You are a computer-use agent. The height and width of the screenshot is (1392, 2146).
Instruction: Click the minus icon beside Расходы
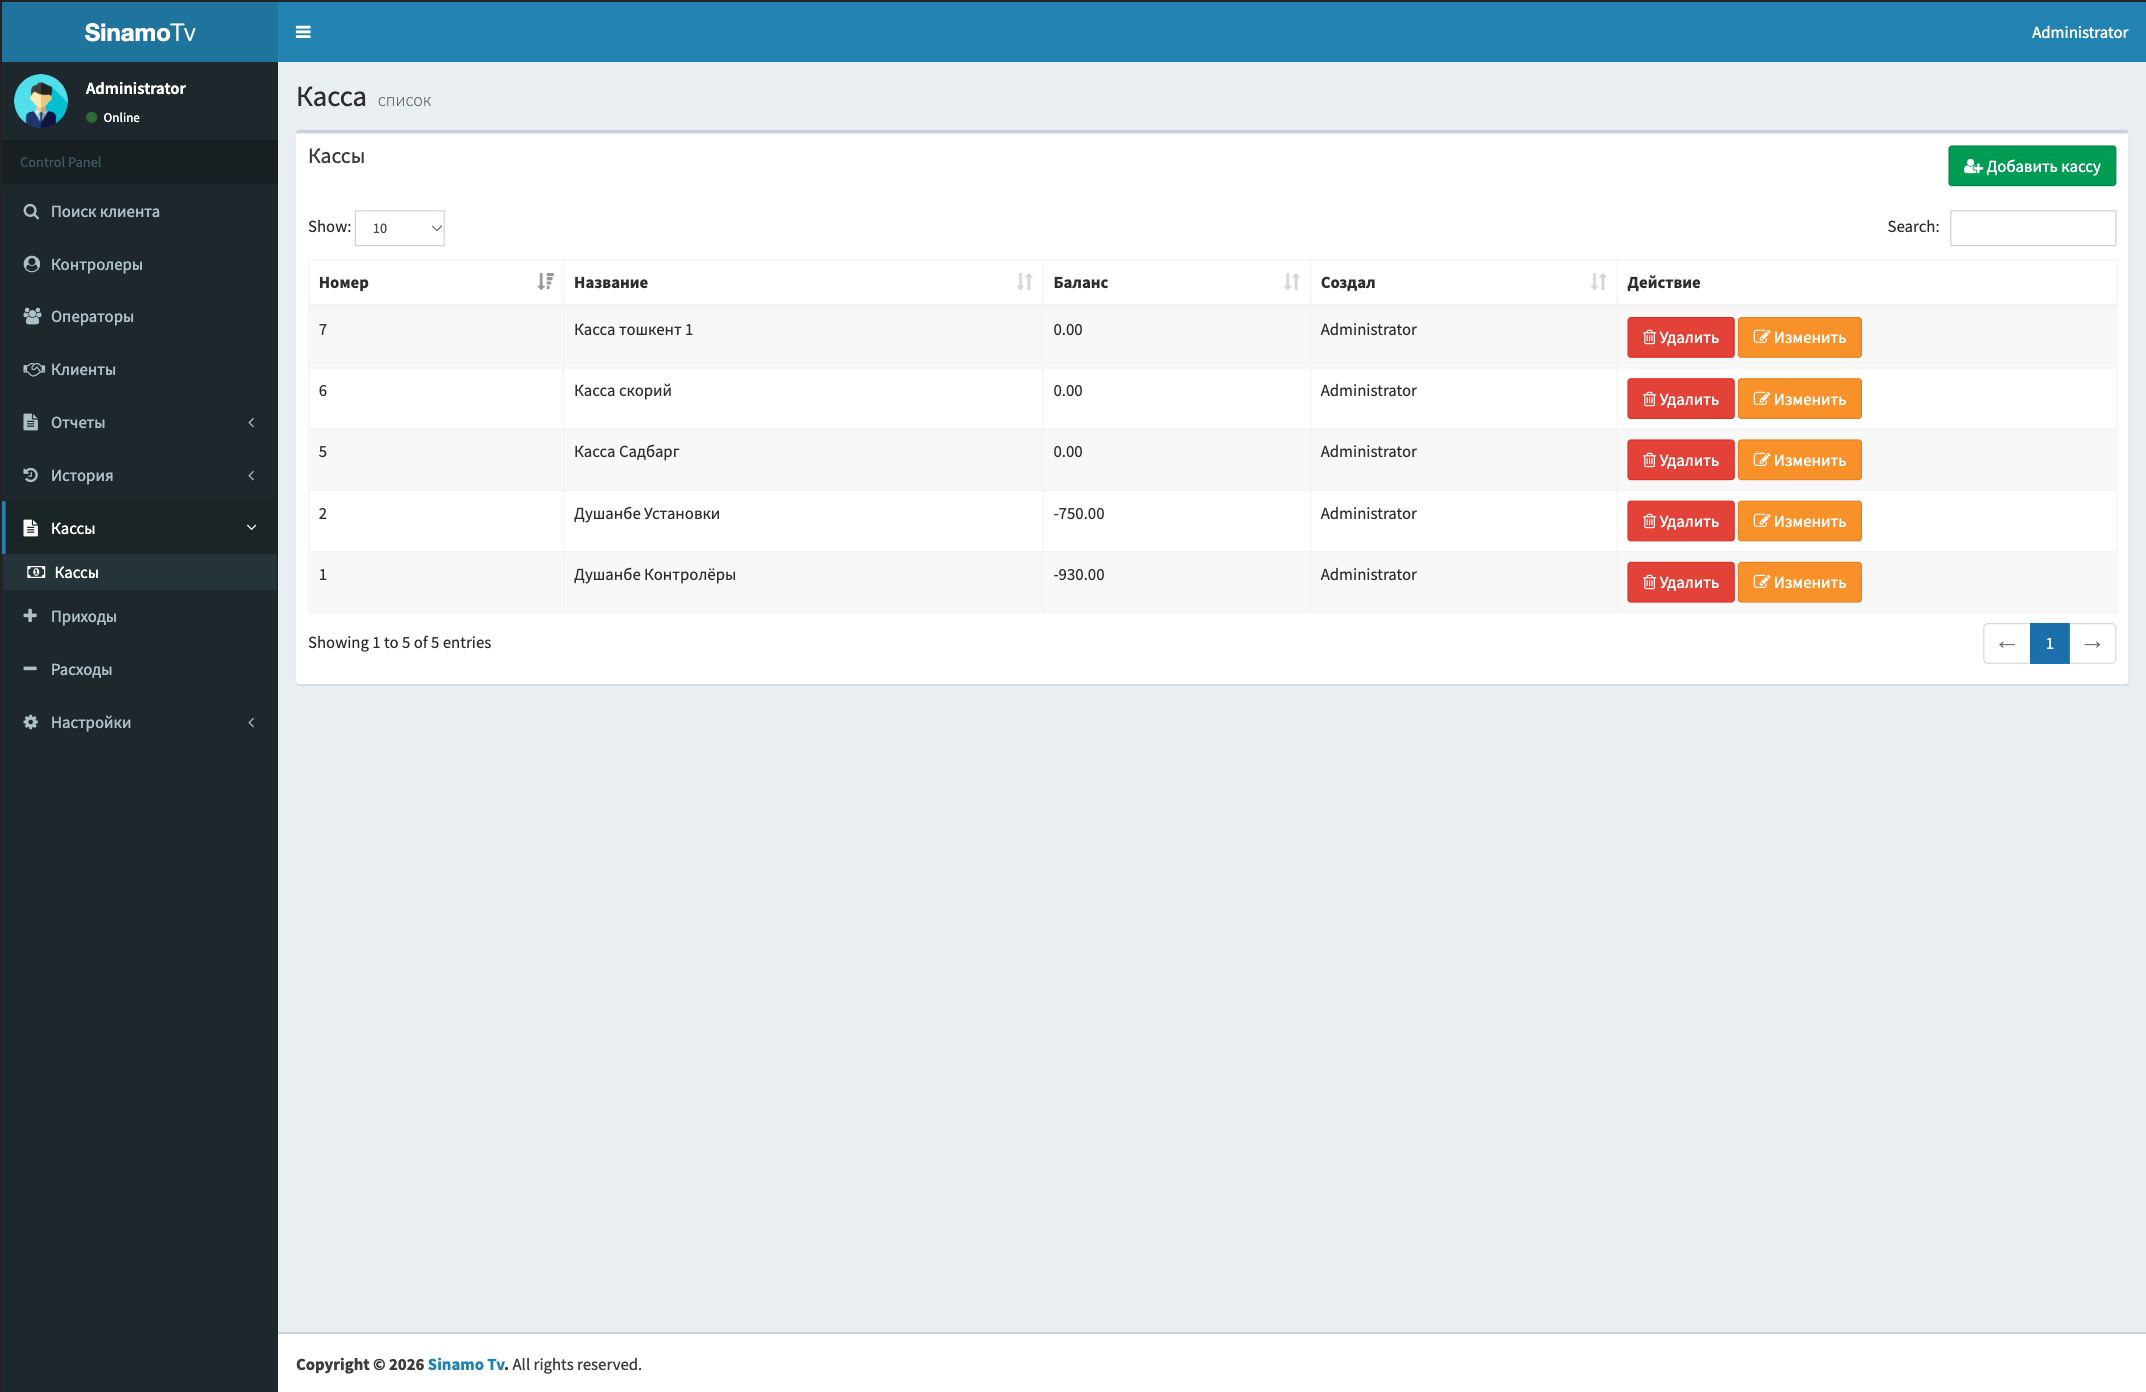click(30, 669)
